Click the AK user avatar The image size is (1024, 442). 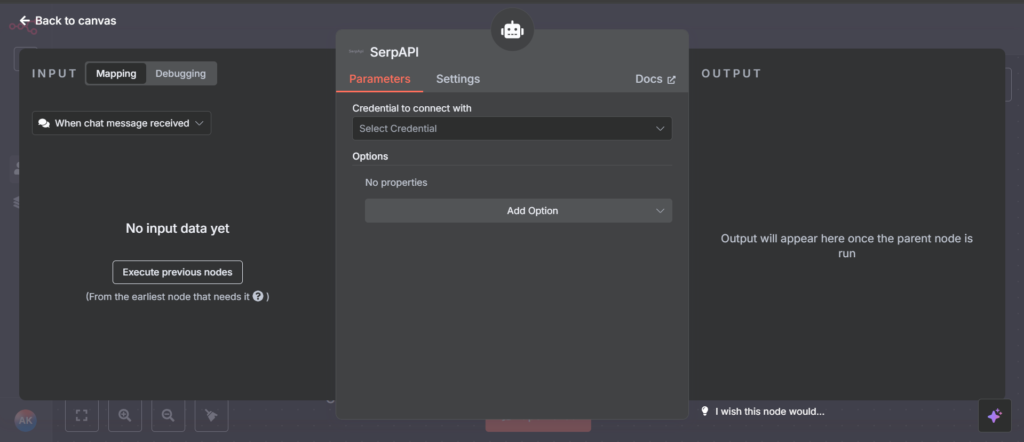[25, 420]
